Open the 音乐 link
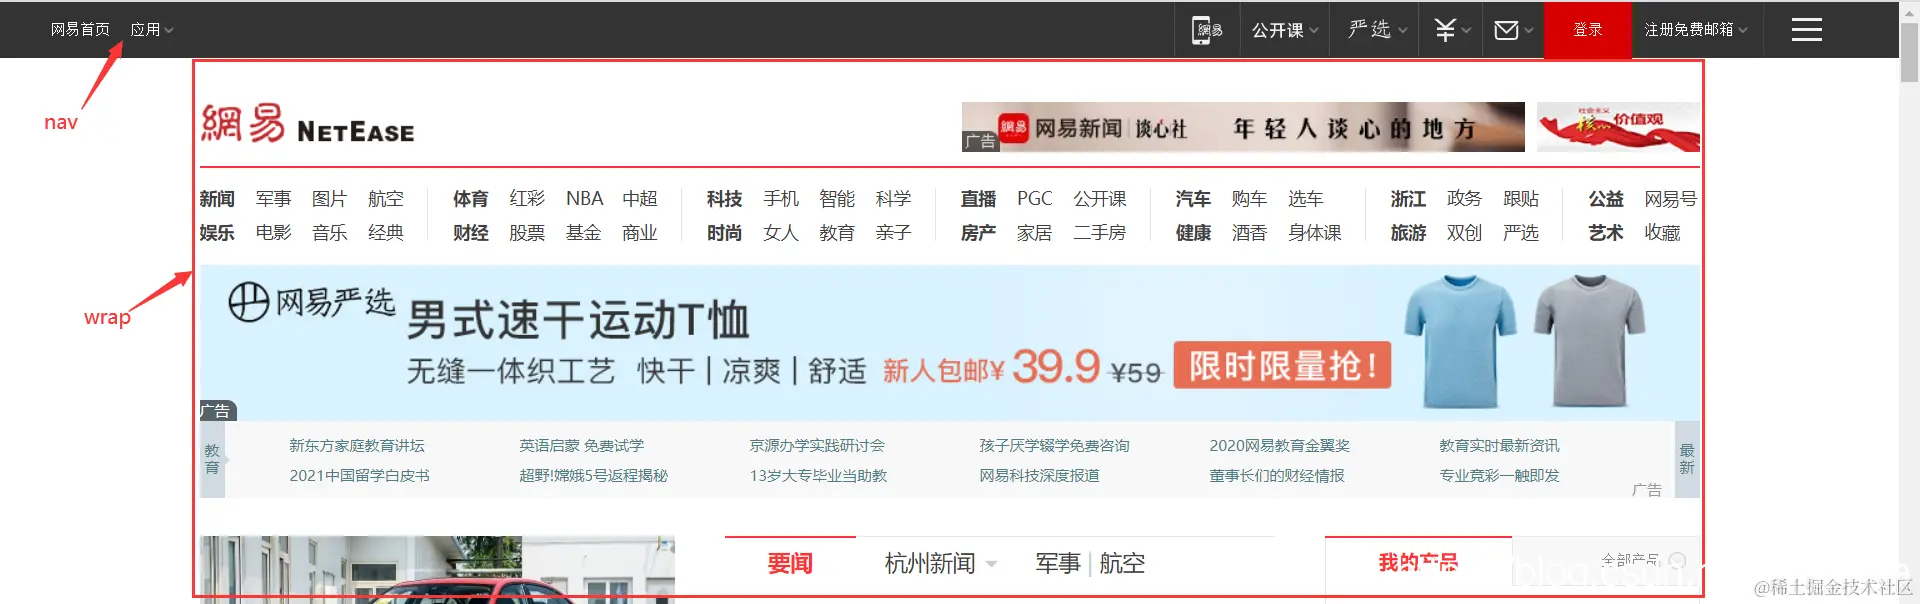The image size is (1920, 604). pyautogui.click(x=329, y=233)
